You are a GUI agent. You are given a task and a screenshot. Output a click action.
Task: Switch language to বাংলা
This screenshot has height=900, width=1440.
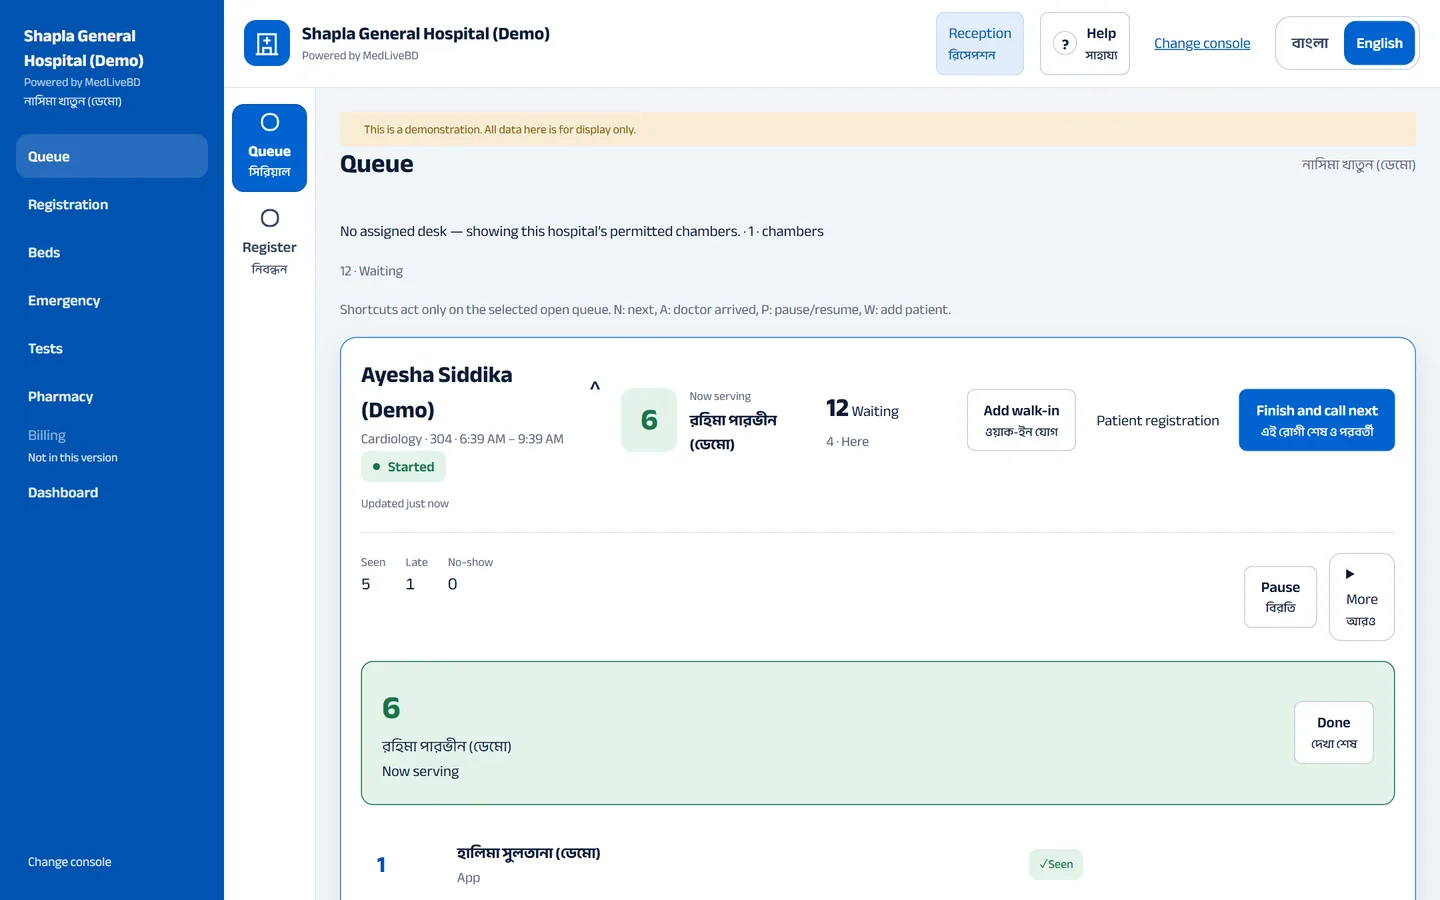[1310, 43]
